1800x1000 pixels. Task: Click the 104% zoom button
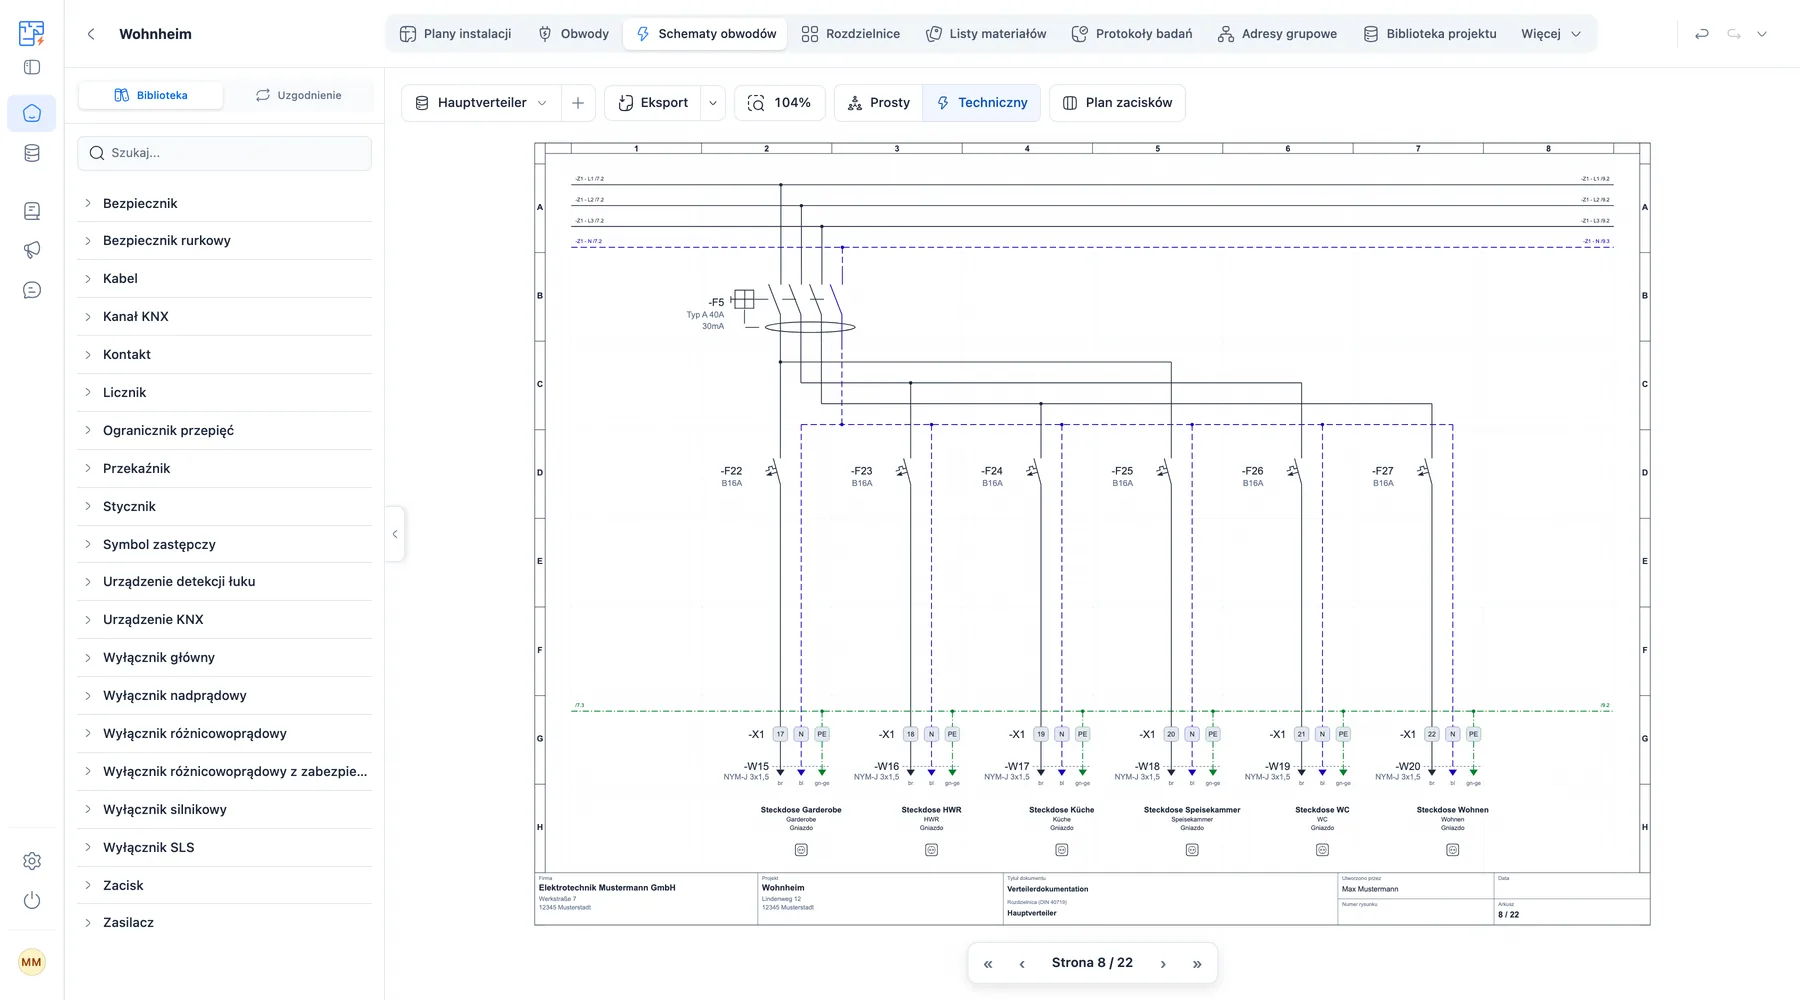pyautogui.click(x=779, y=103)
